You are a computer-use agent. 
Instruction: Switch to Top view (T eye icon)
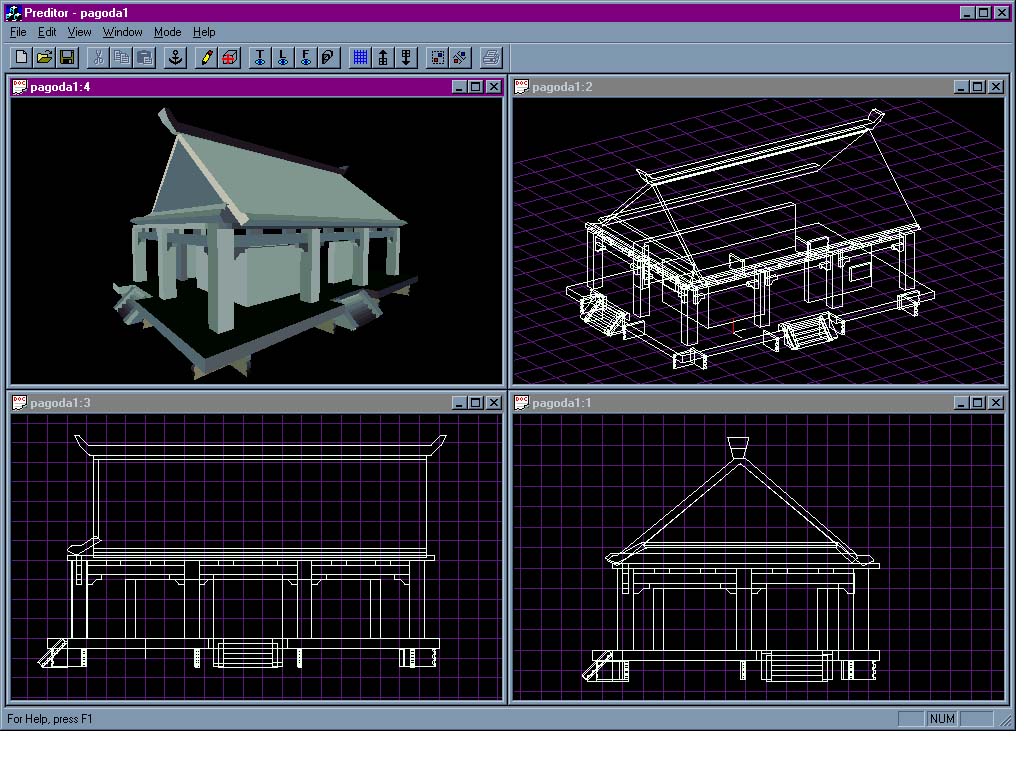tap(260, 57)
